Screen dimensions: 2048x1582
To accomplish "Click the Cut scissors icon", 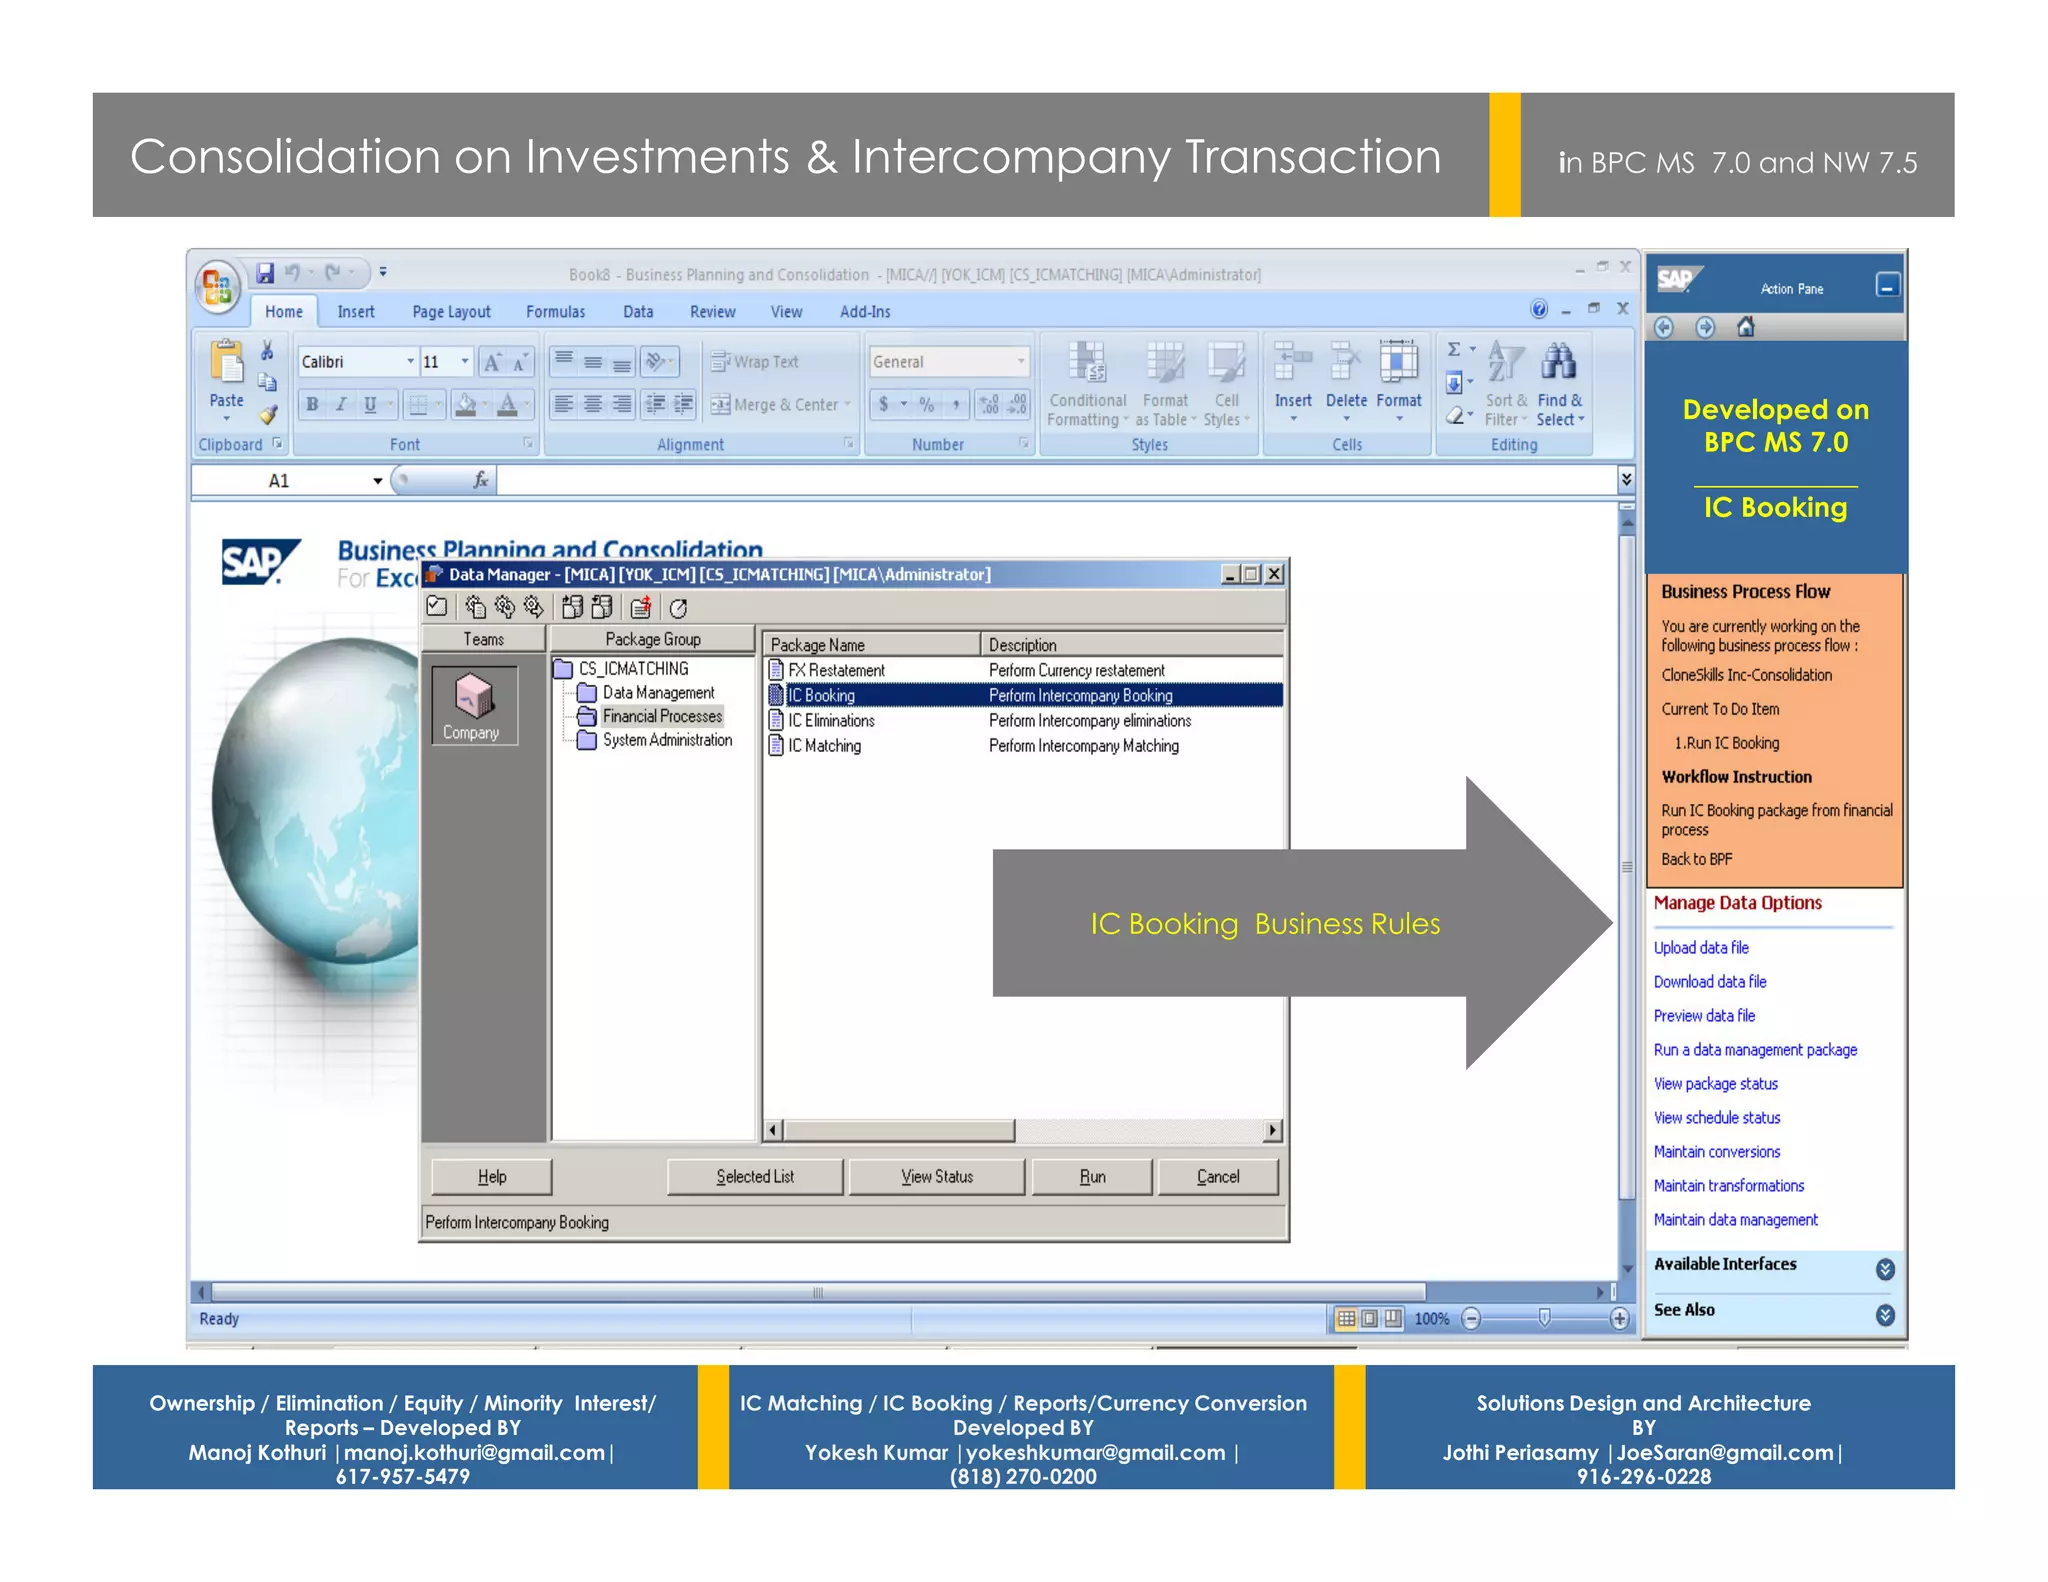I will [x=267, y=350].
